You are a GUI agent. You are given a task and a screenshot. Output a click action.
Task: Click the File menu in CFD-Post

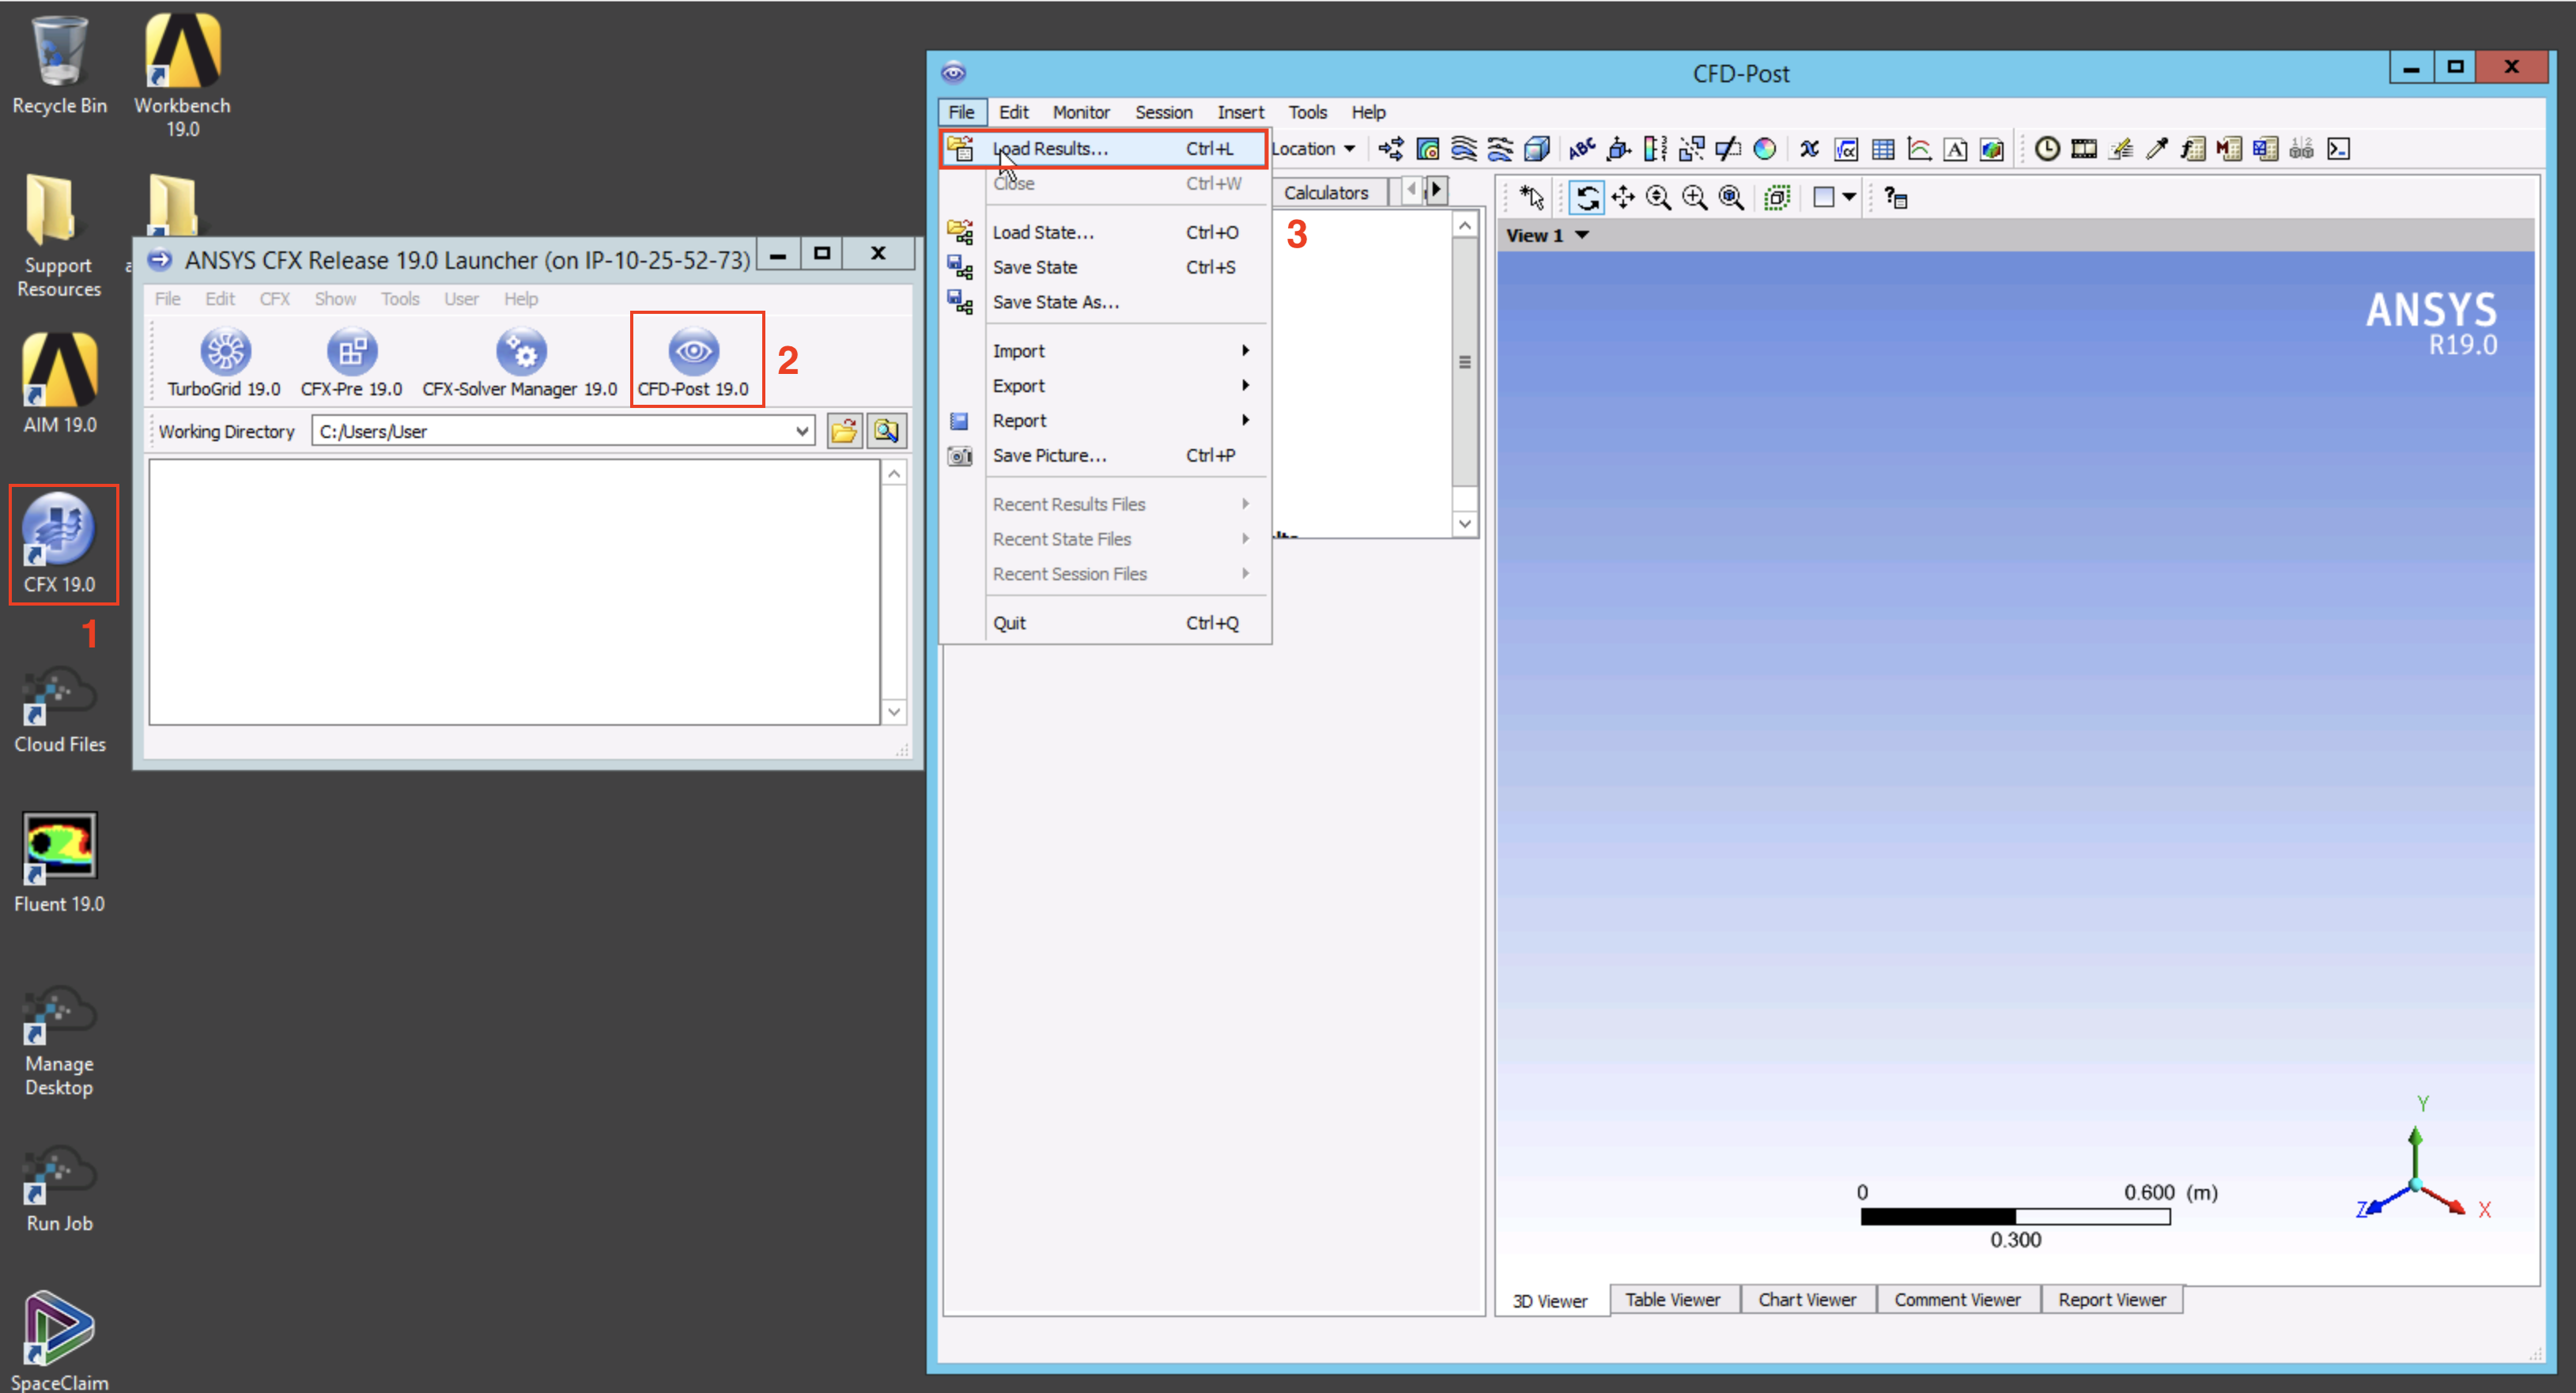coord(962,111)
